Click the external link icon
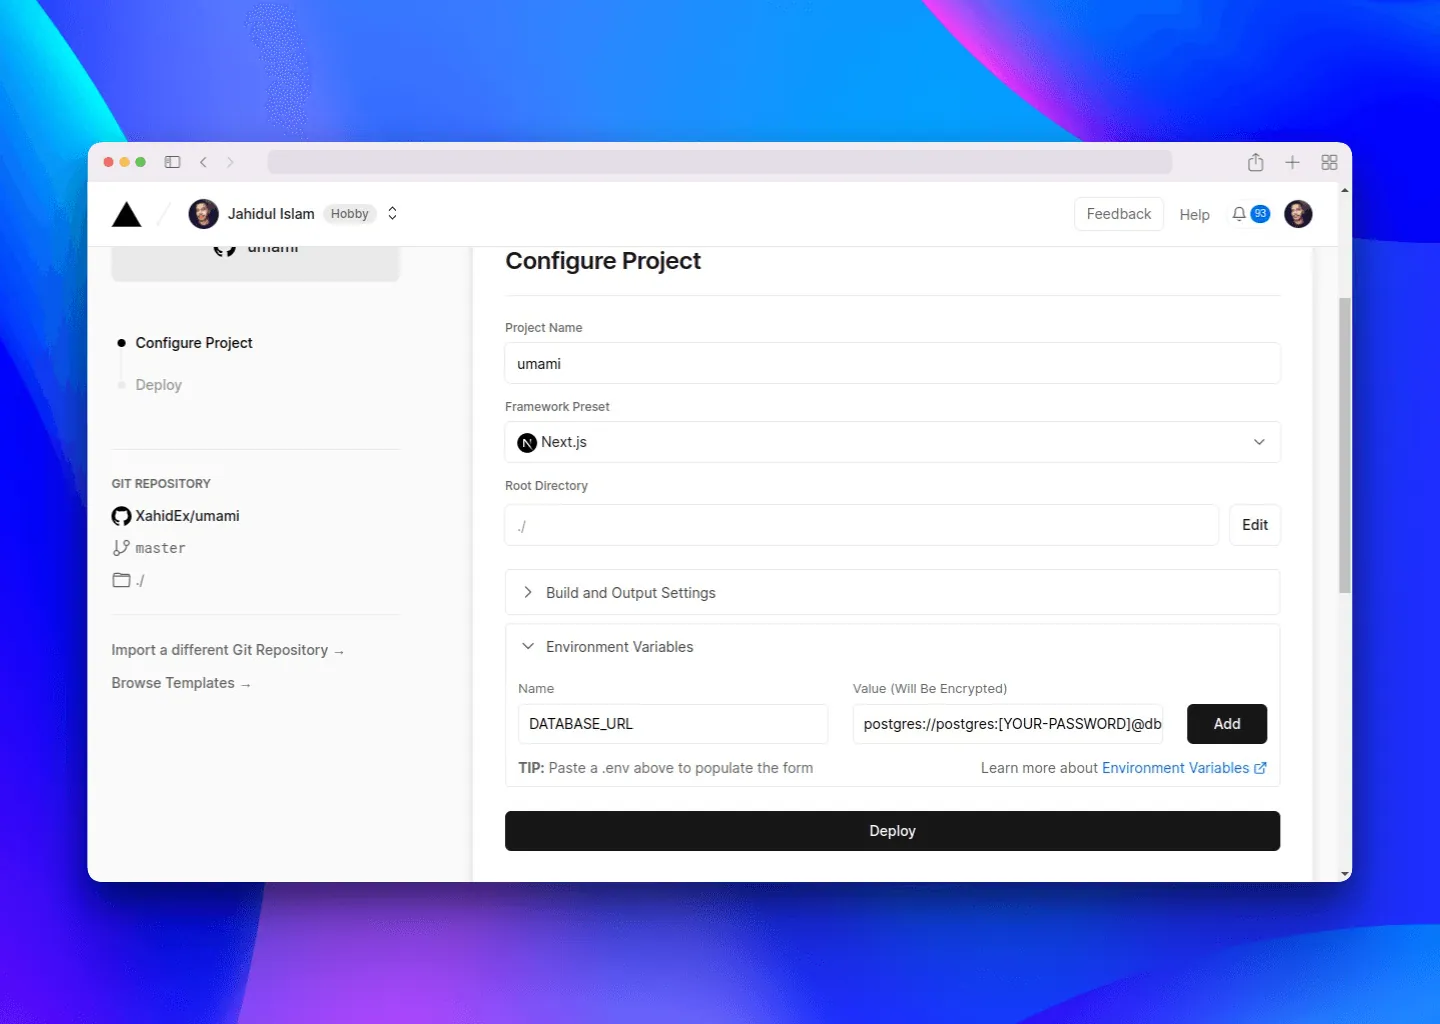The height and width of the screenshot is (1024, 1440). pyautogui.click(x=1260, y=768)
